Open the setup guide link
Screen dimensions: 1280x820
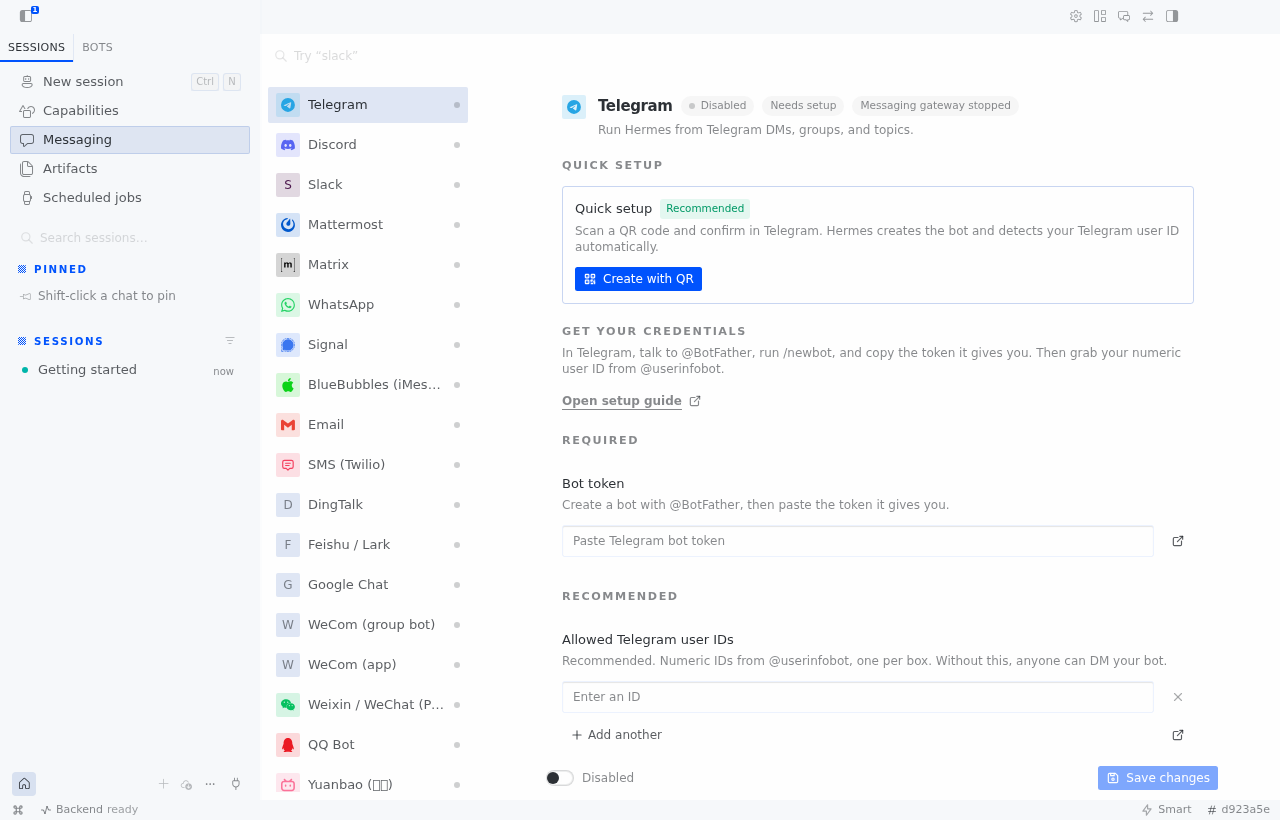point(631,401)
